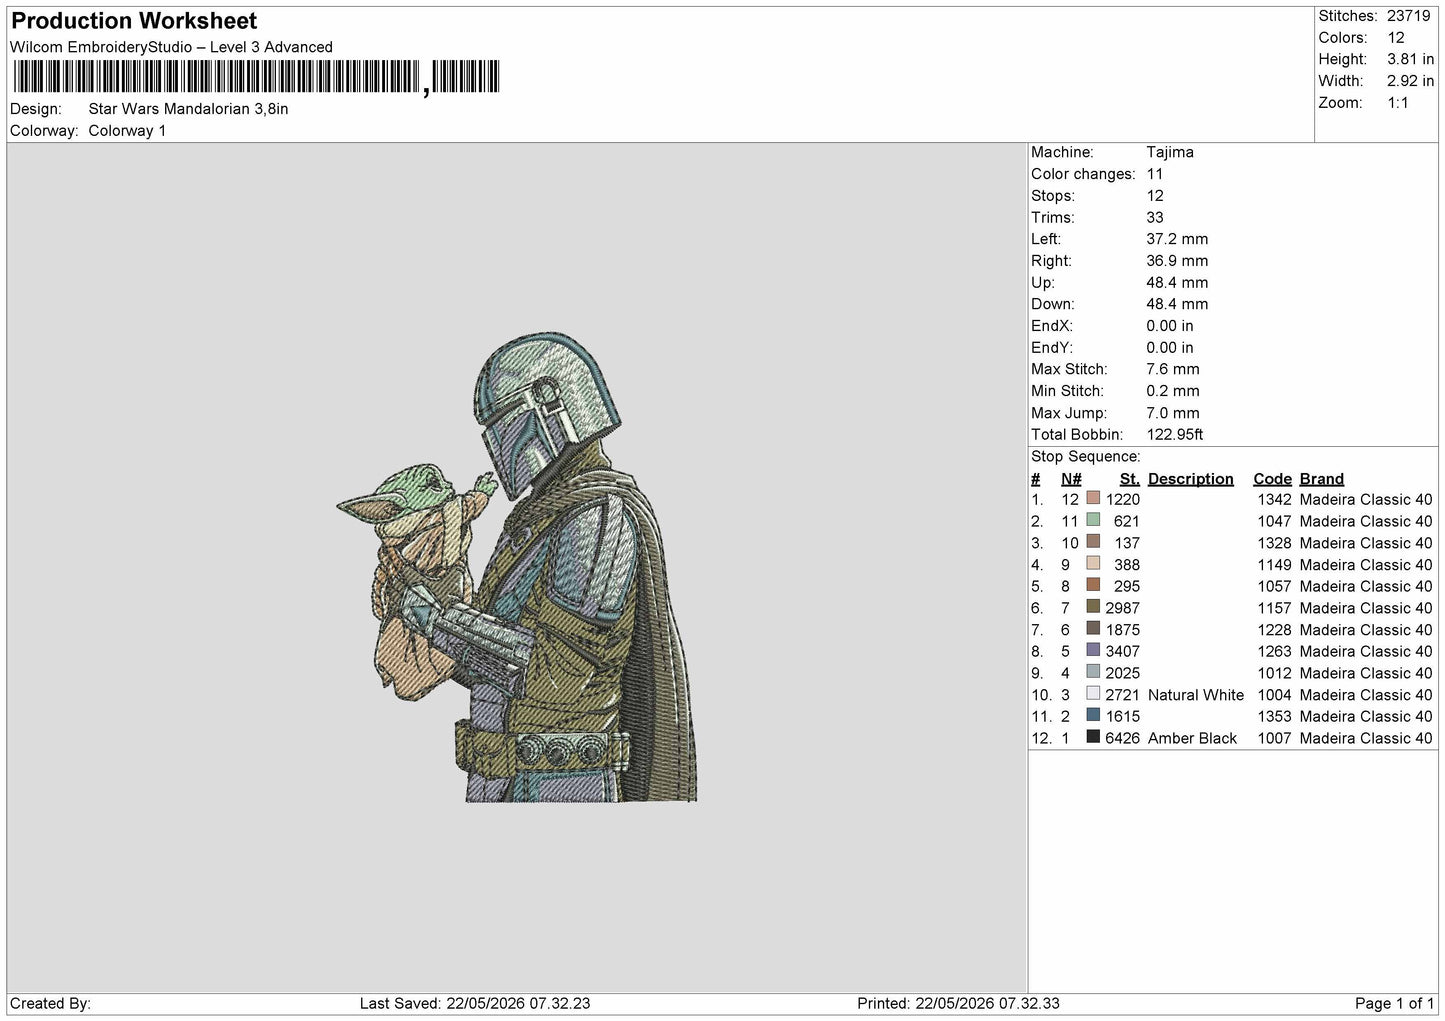Click the dark taupe swatch for 1875
Screen dimensions: 1445x1021
(1093, 629)
